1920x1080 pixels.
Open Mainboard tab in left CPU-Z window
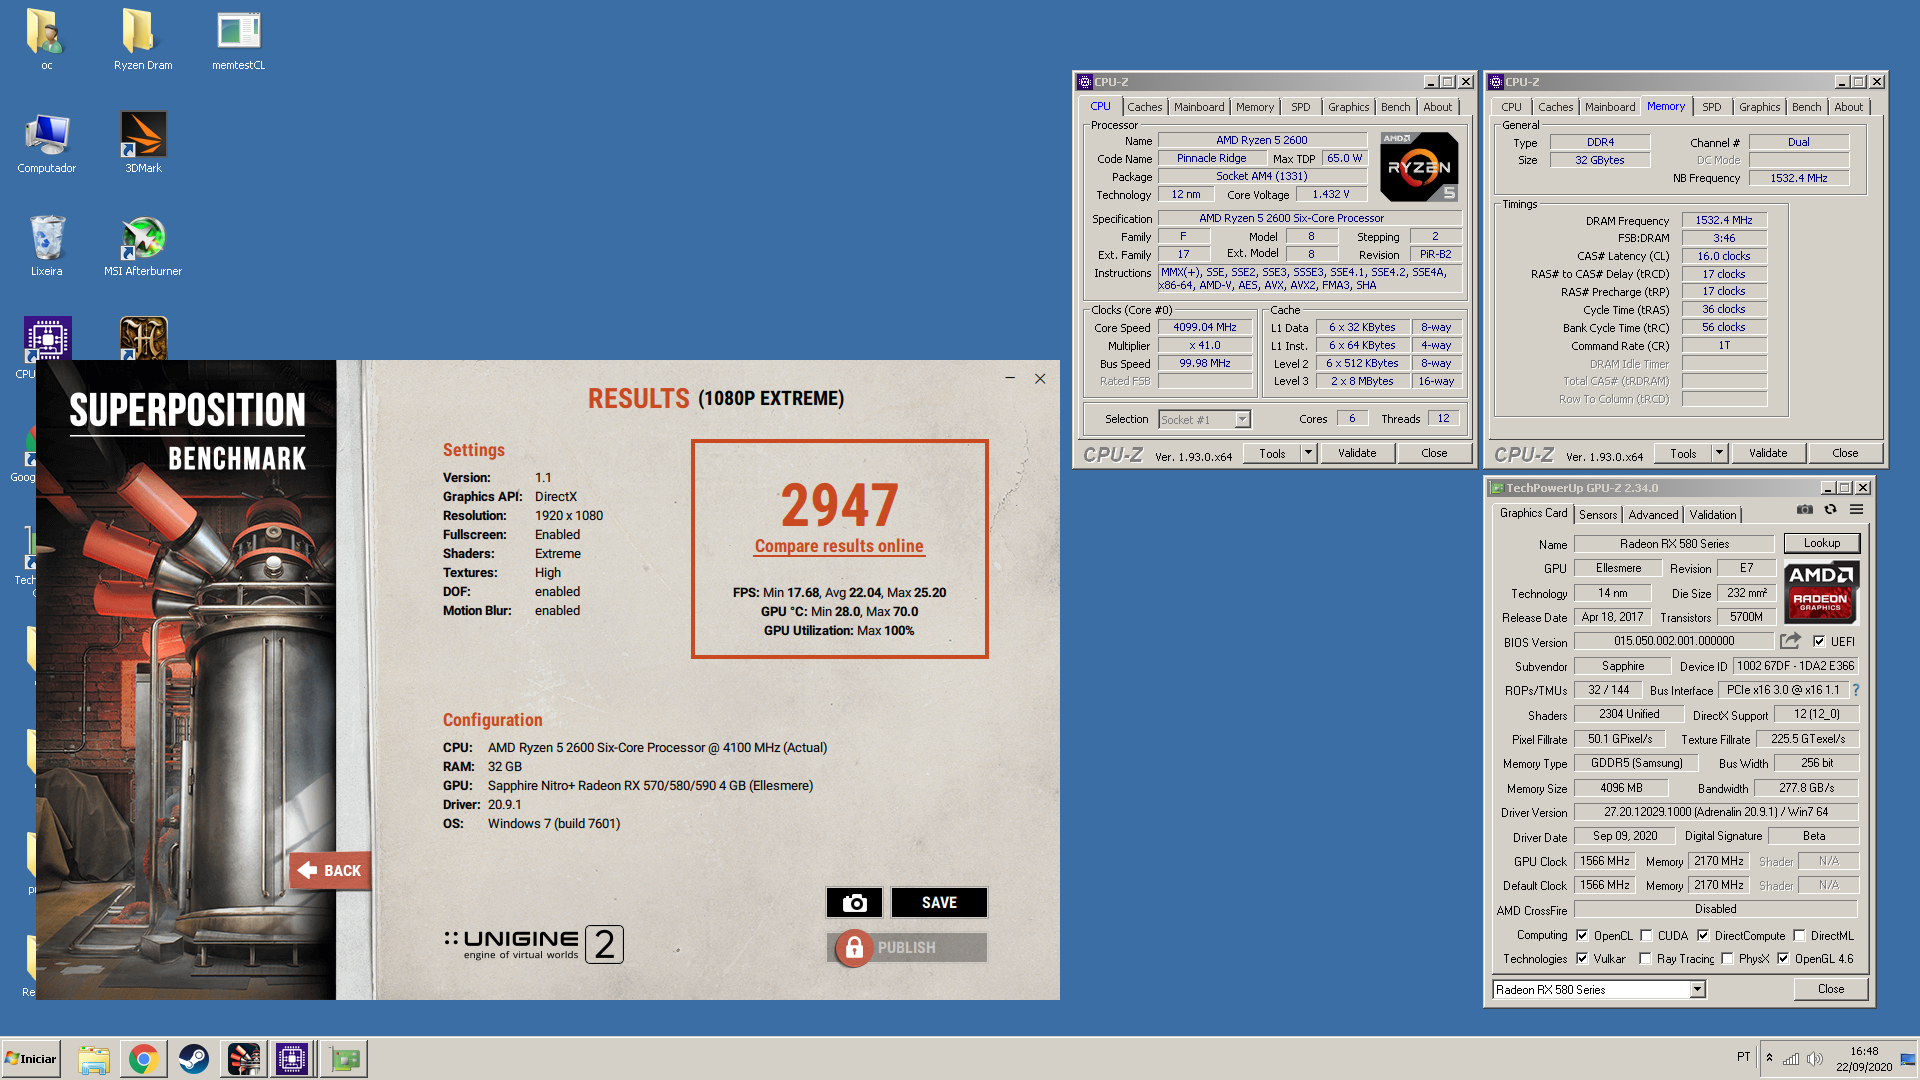tap(1199, 107)
